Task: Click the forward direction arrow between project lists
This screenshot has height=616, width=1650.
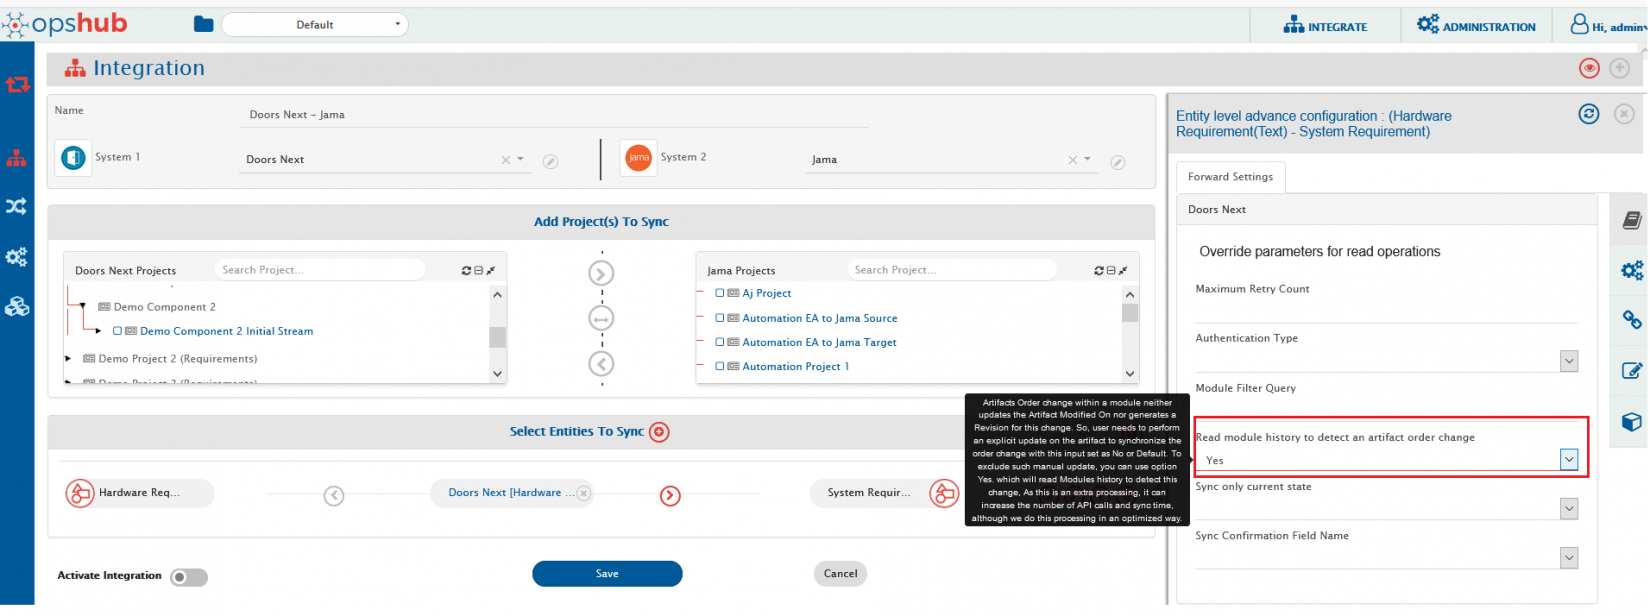Action: pos(601,274)
